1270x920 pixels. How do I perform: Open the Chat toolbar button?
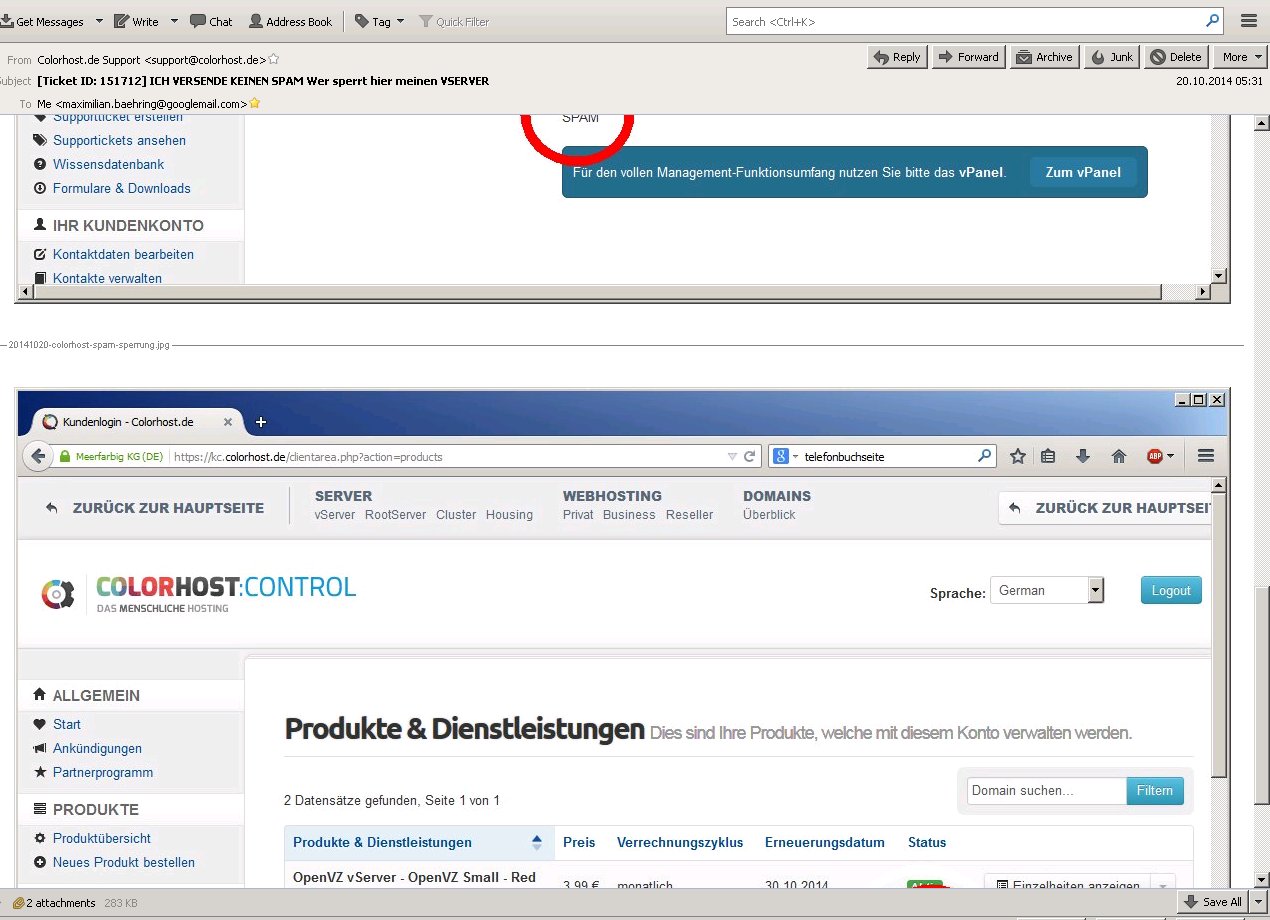(211, 21)
